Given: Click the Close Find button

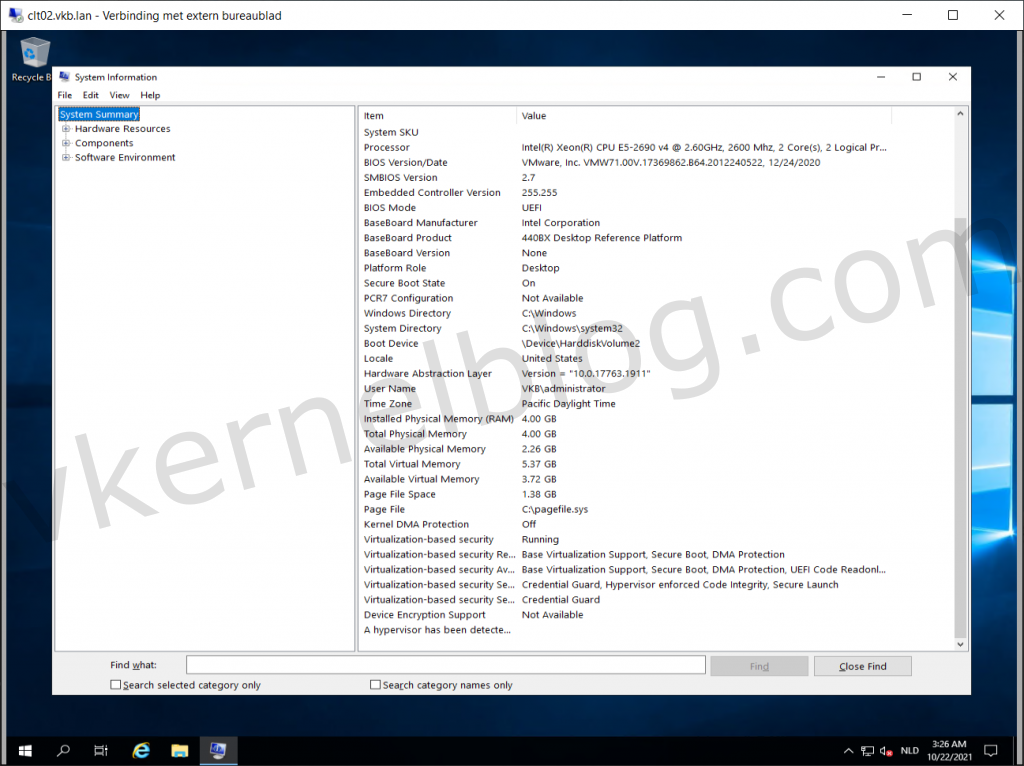Looking at the screenshot, I should (x=862, y=665).
